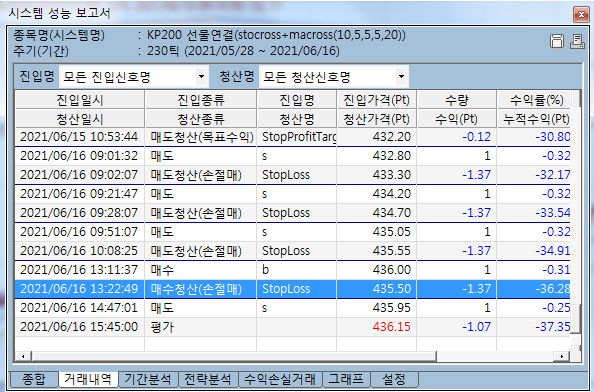Click the save report icon

click(x=556, y=41)
